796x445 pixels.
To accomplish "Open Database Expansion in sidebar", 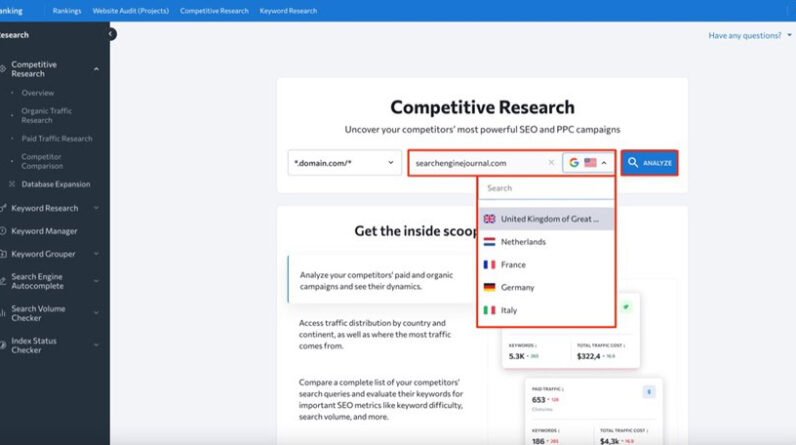I will tap(56, 184).
